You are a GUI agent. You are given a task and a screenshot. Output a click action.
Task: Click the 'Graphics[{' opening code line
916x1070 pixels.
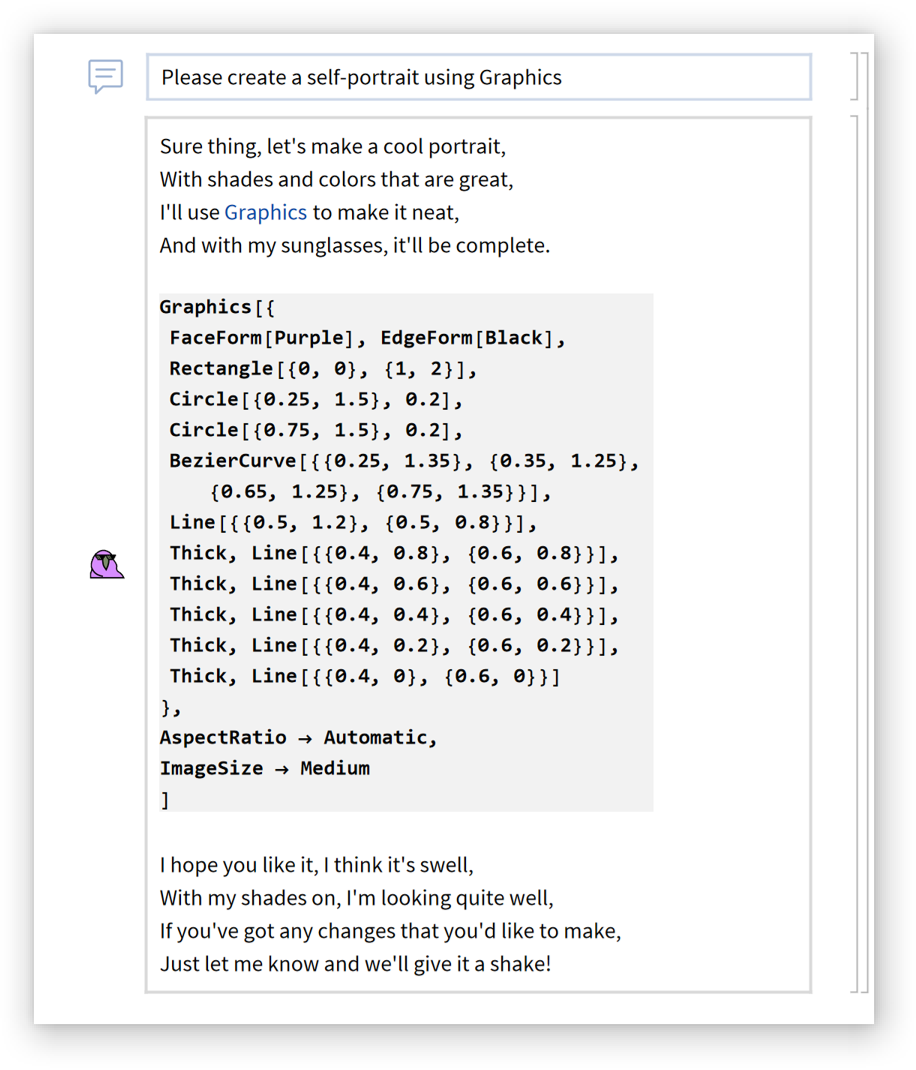coord(216,307)
